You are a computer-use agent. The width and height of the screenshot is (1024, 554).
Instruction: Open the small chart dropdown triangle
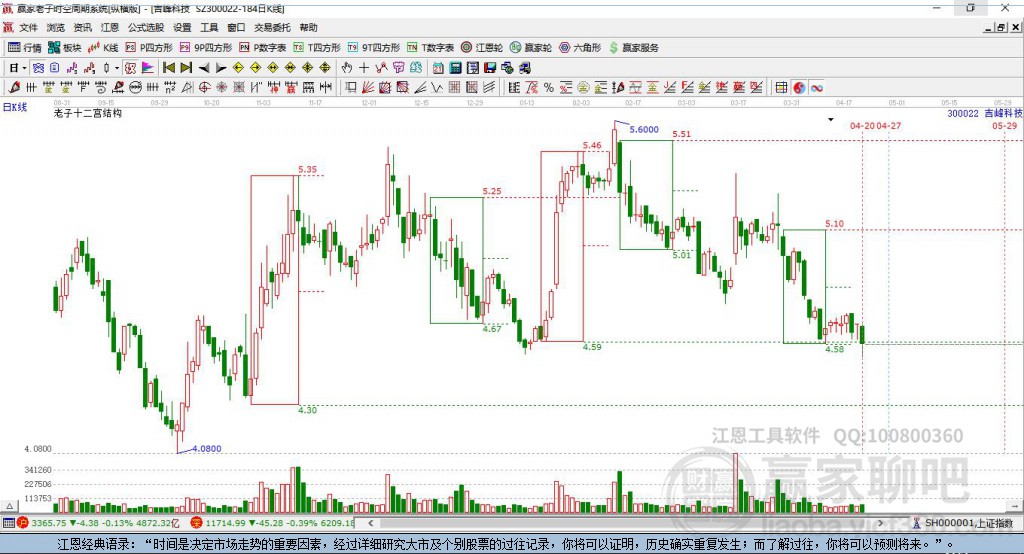831,120
